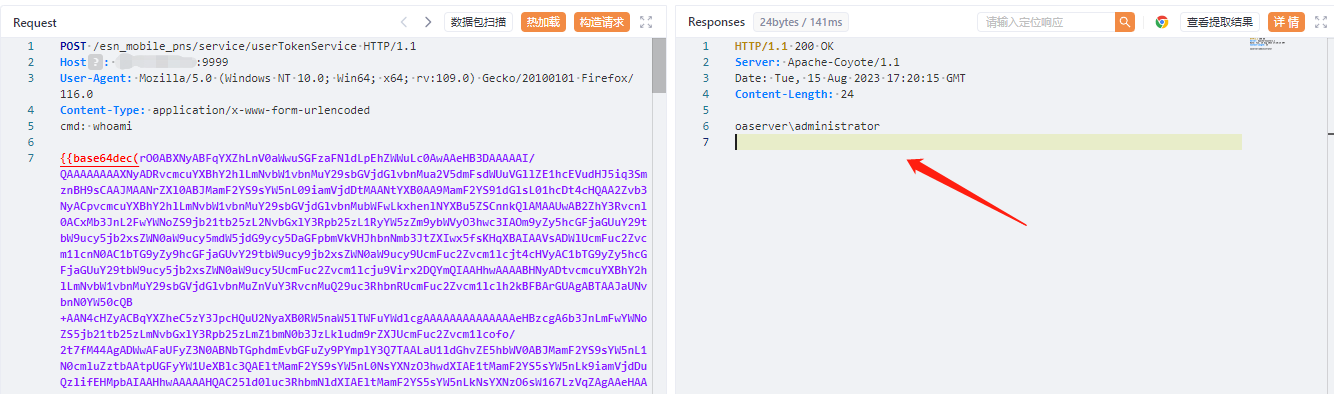Click the Date header in response
This screenshot has width=1334, height=394.
(850, 78)
